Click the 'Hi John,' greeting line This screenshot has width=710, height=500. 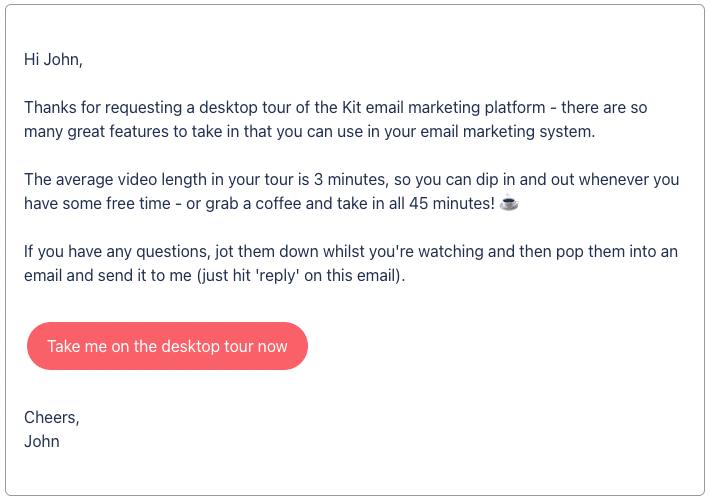[x=53, y=59]
